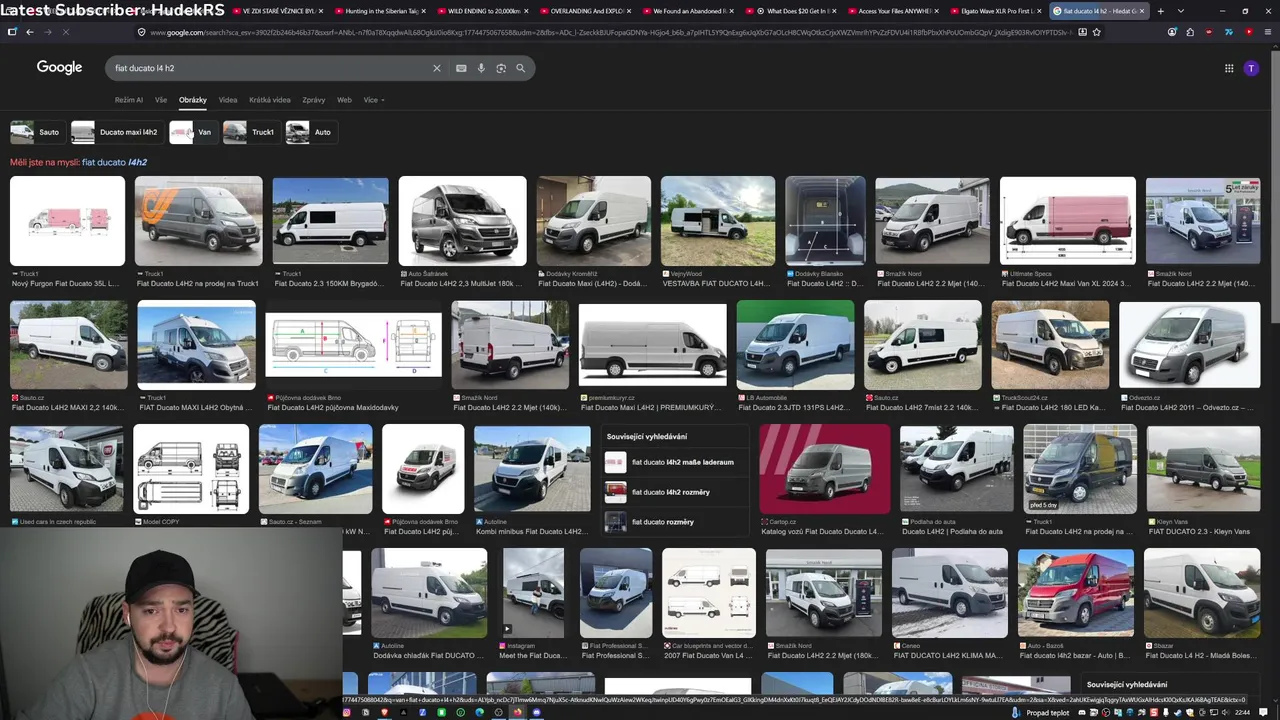Image resolution: width=1280 pixels, height=720 pixels.
Task: Open the Ultimate Specs Maxi Van XL image
Action: click(x=1068, y=221)
